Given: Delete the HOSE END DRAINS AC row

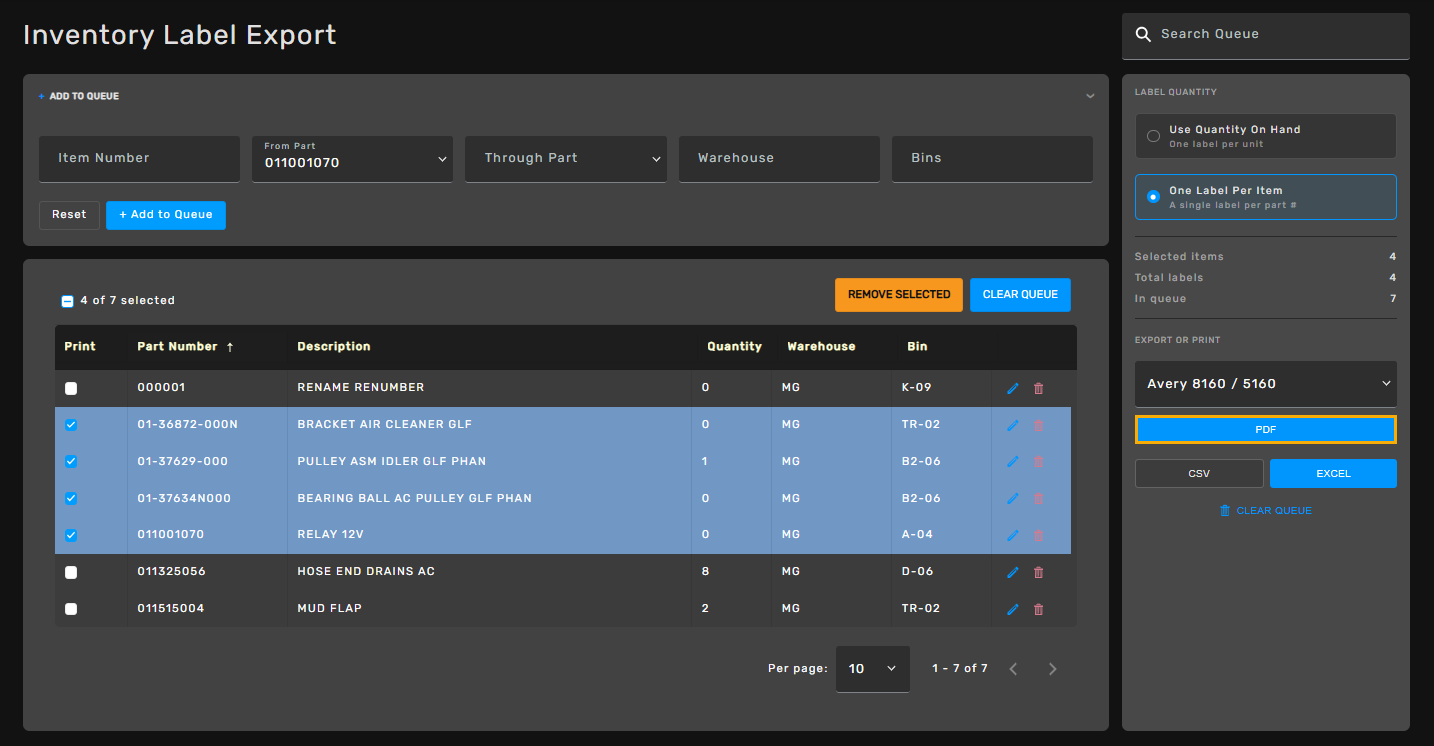Looking at the screenshot, I should coord(1038,572).
